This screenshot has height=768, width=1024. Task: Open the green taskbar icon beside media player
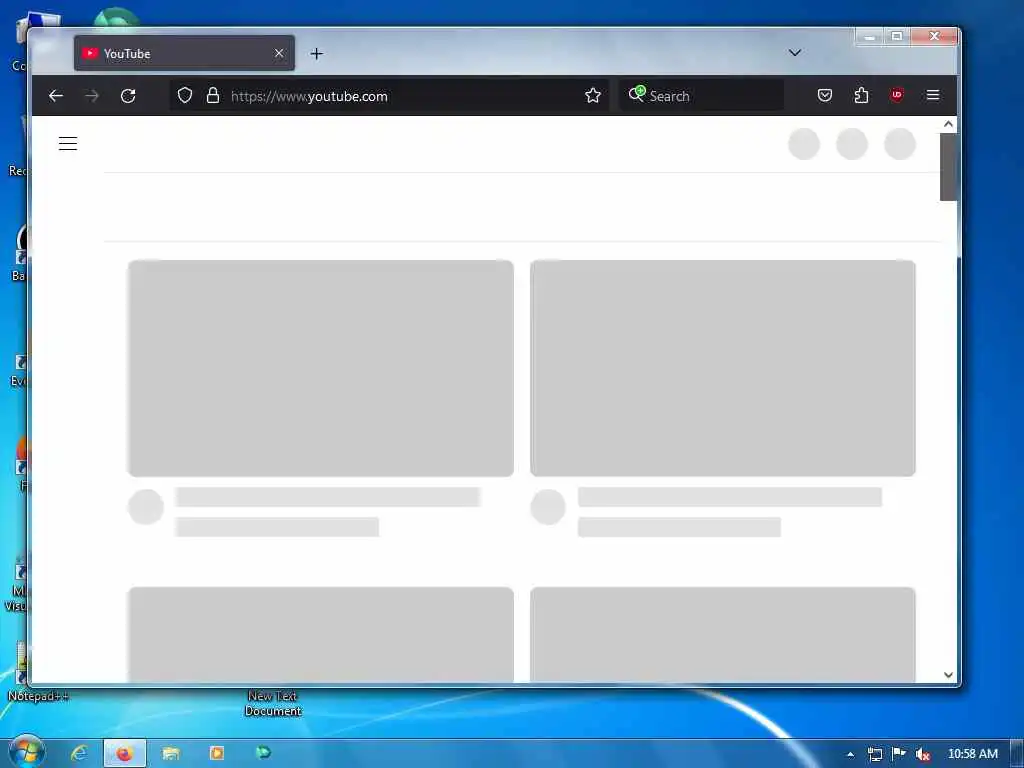(263, 753)
